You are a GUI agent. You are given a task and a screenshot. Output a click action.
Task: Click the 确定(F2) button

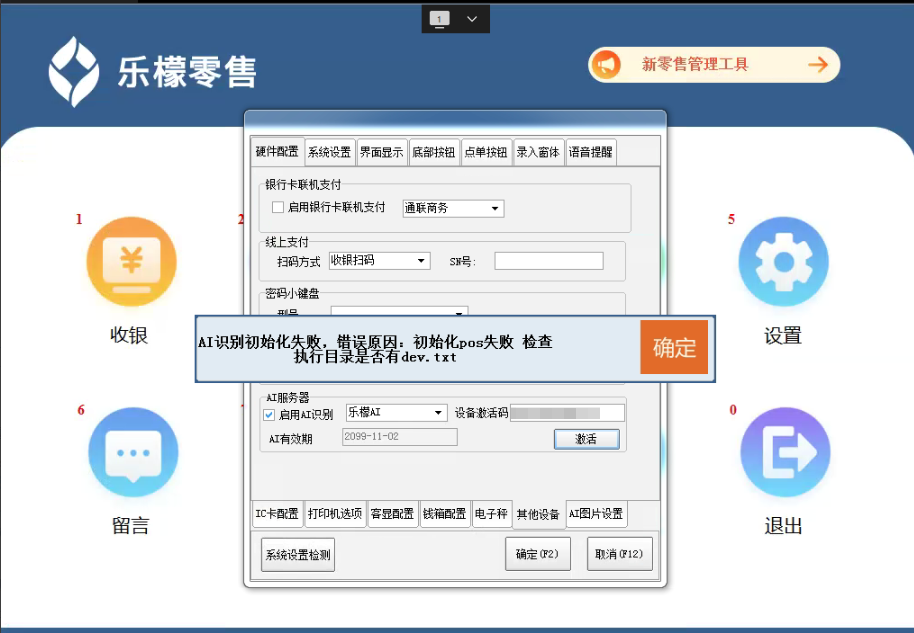pos(537,554)
